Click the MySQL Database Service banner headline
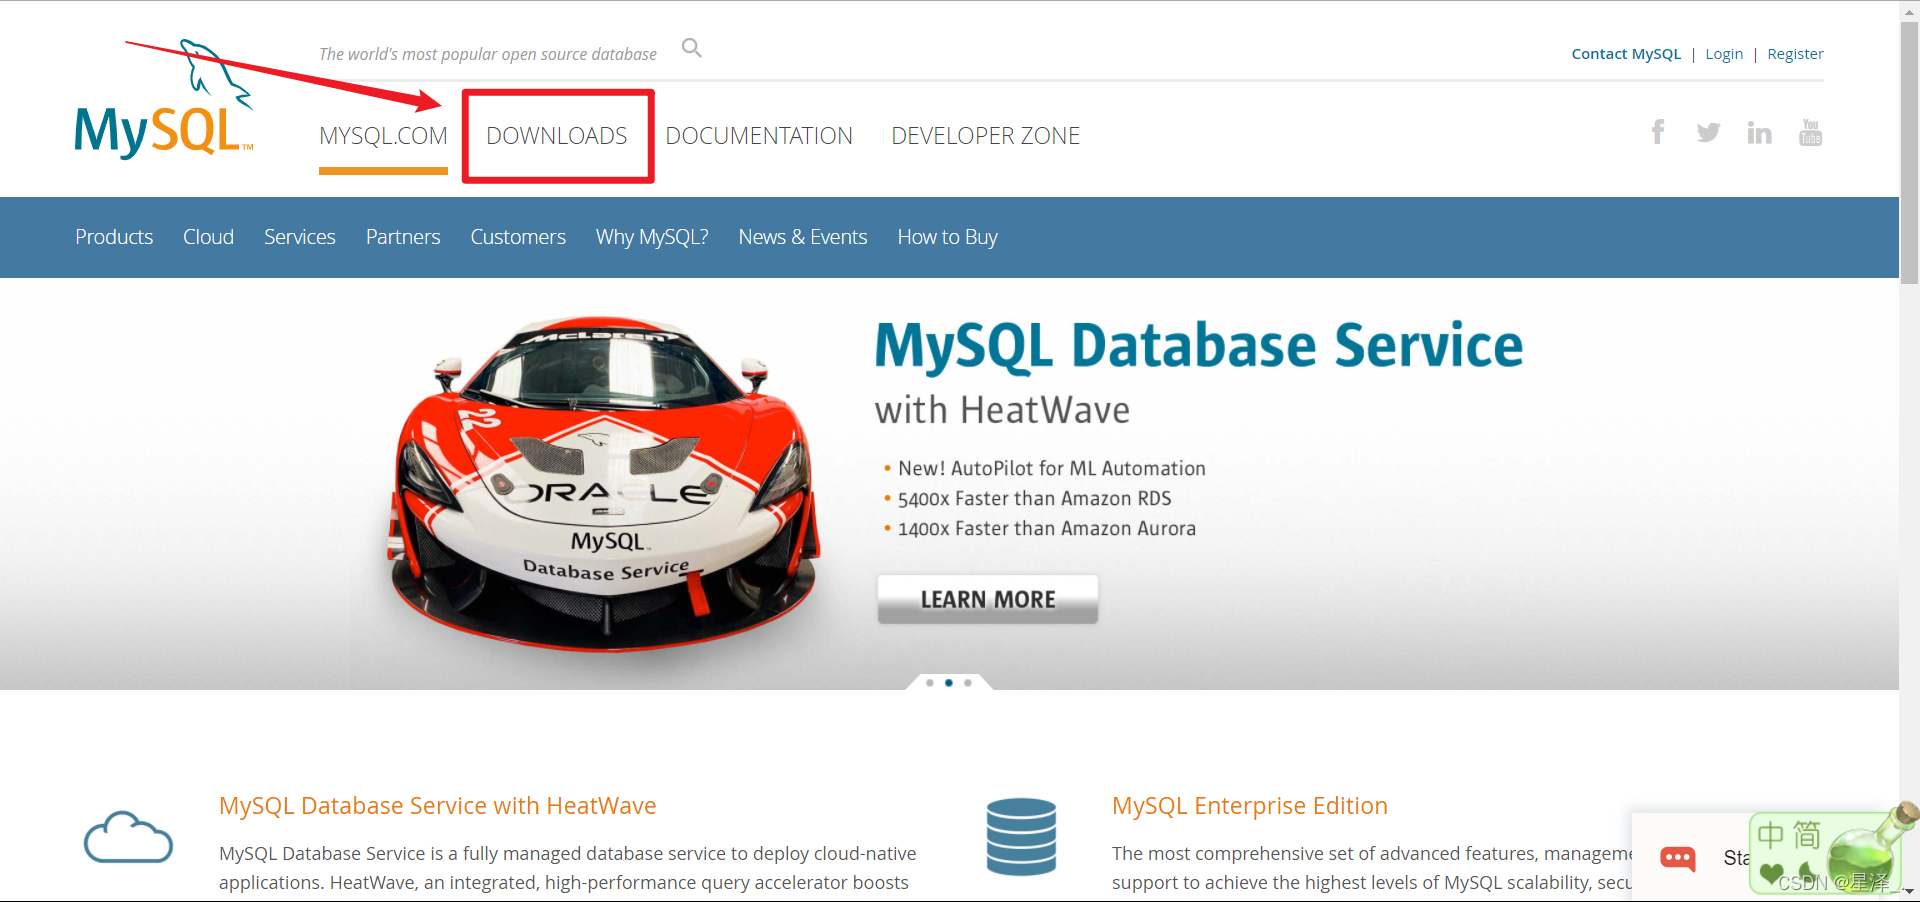This screenshot has width=1920, height=902. [x=1199, y=346]
